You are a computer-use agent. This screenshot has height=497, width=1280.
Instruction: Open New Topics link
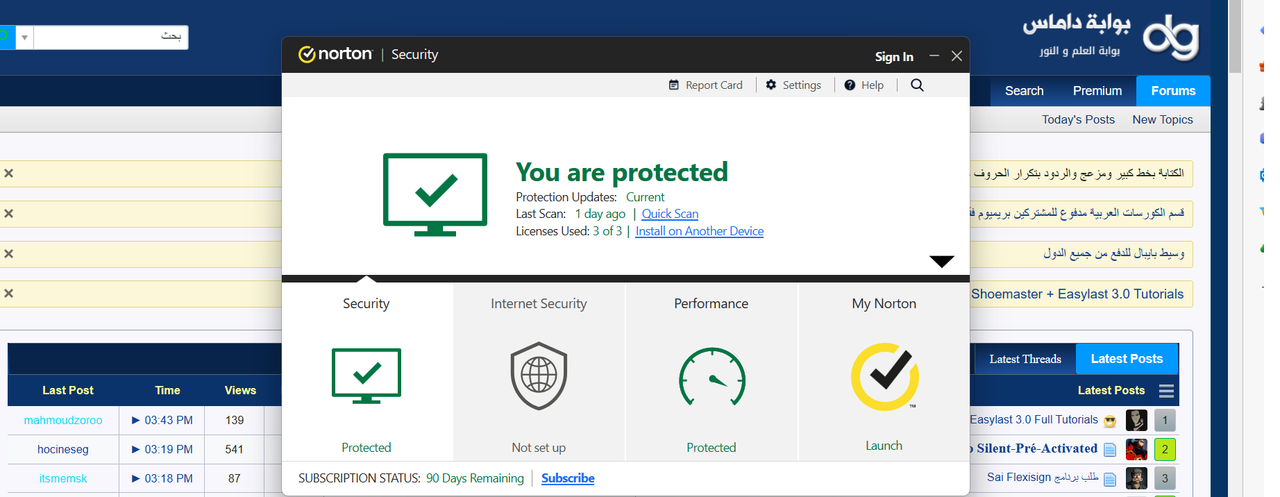(1162, 119)
